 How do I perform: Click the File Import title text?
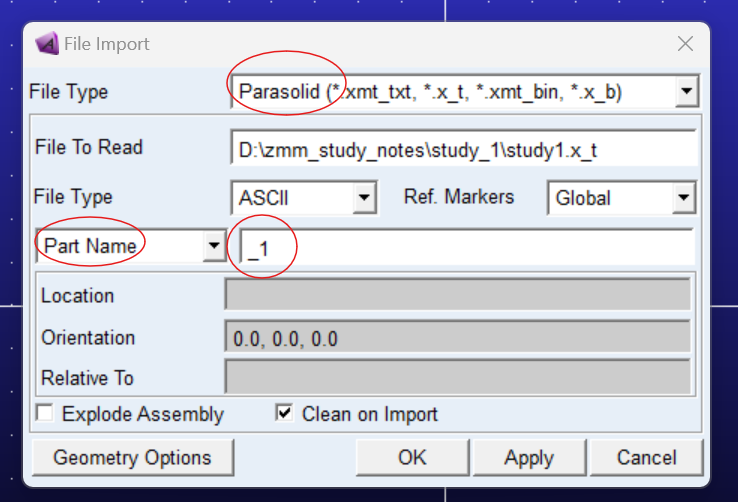point(107,44)
